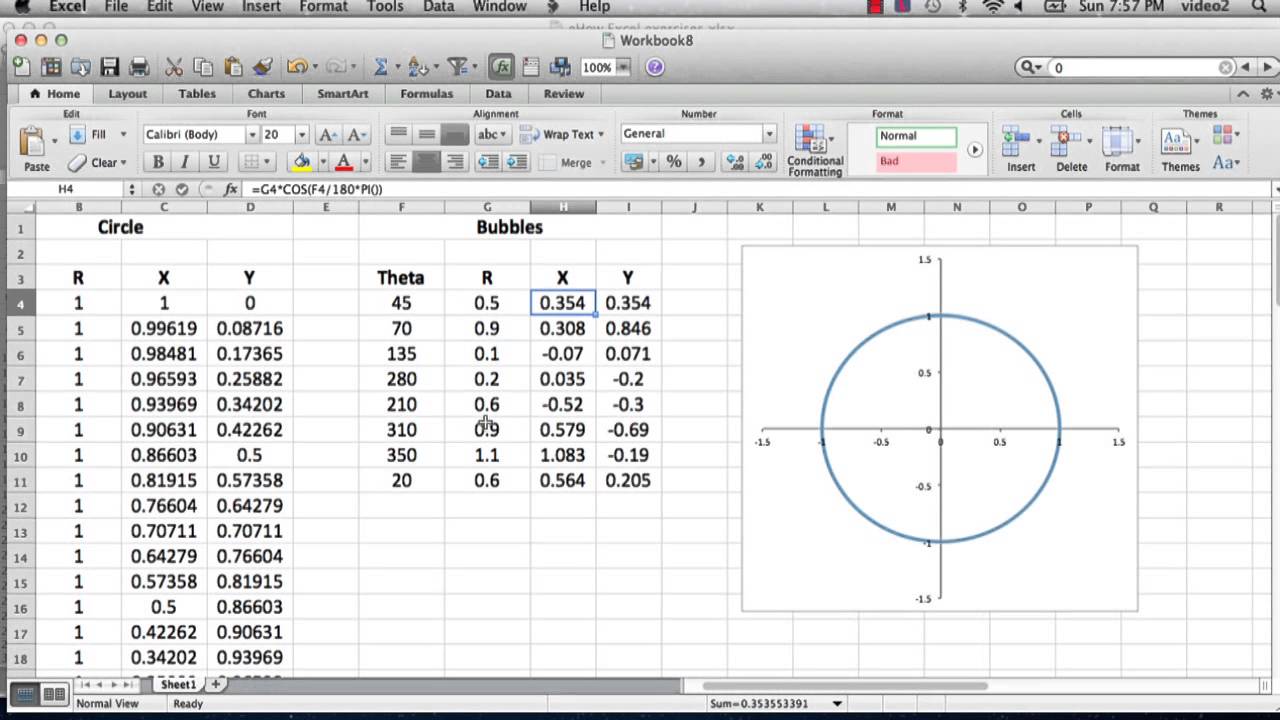
Task: Expand the fill color dropdown arrow
Action: point(321,162)
